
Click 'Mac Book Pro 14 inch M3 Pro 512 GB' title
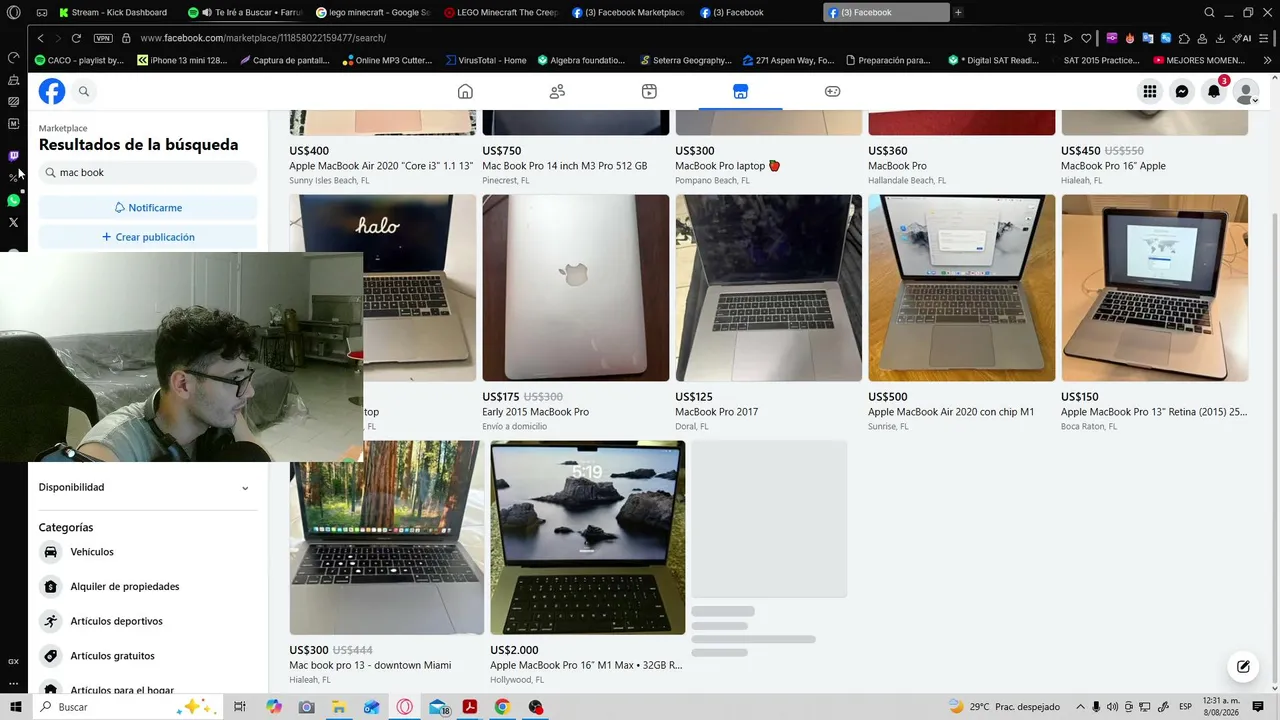[565, 166]
